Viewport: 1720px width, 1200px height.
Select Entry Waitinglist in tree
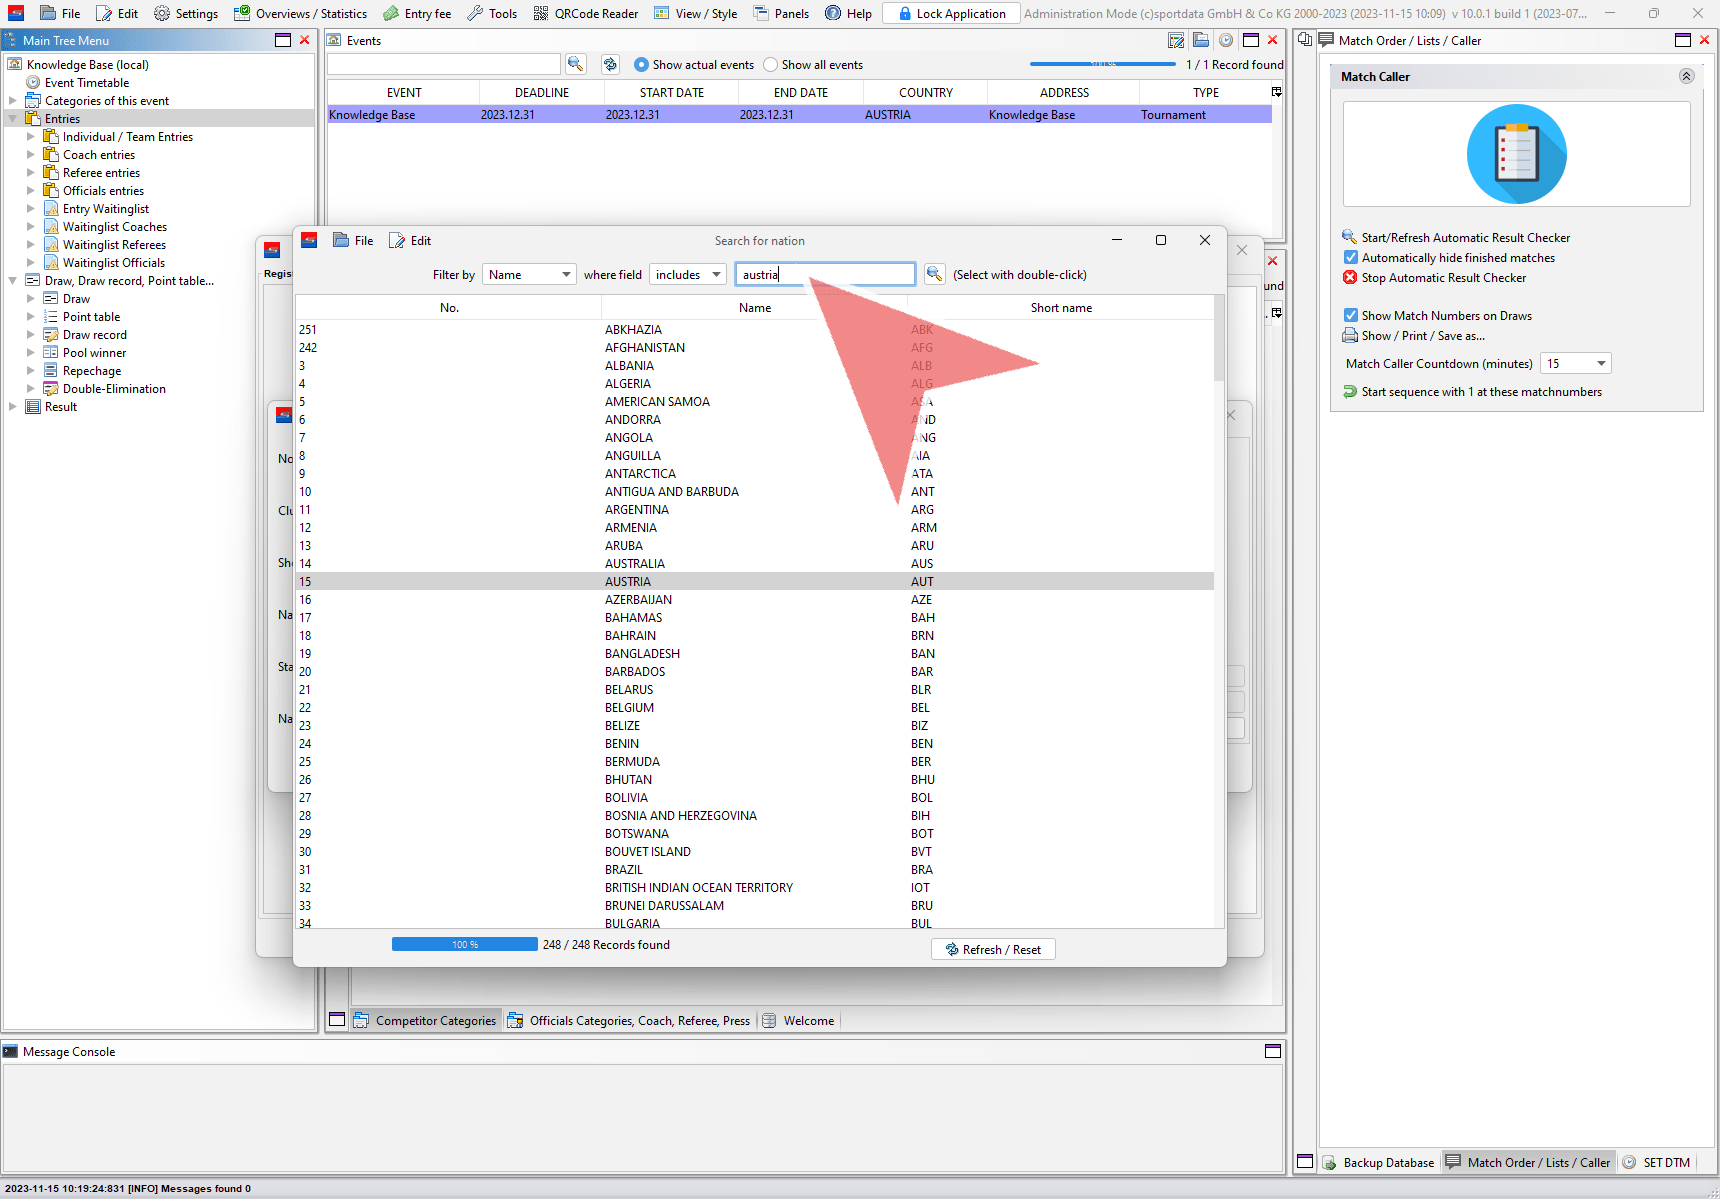(106, 208)
